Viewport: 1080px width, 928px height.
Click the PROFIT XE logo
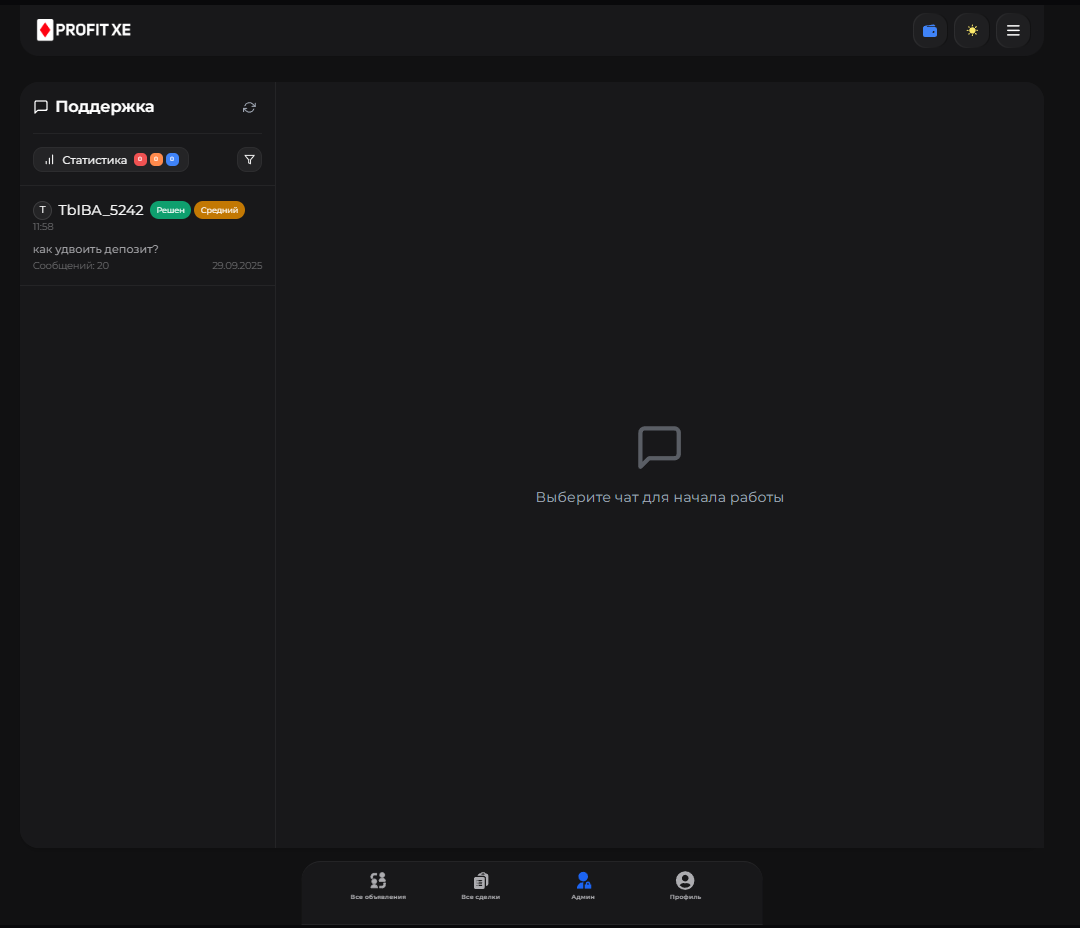[84, 30]
